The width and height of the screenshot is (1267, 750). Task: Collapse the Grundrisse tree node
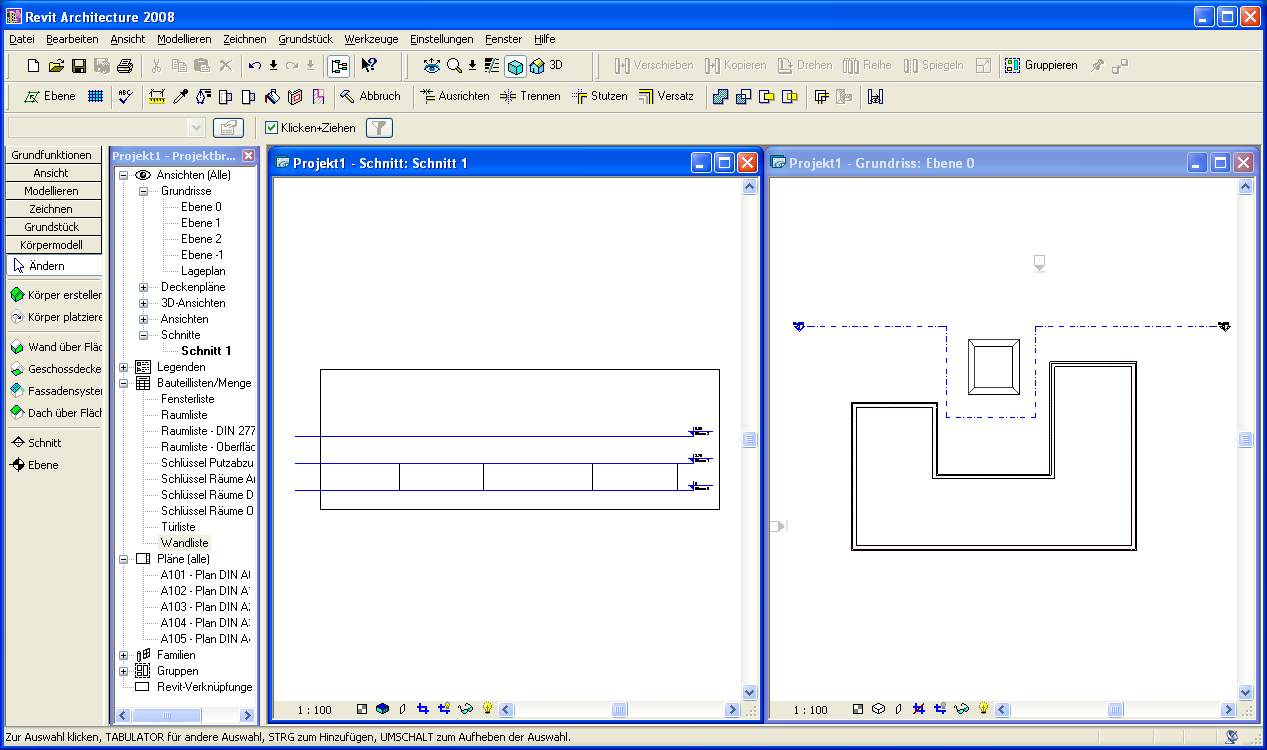click(143, 191)
